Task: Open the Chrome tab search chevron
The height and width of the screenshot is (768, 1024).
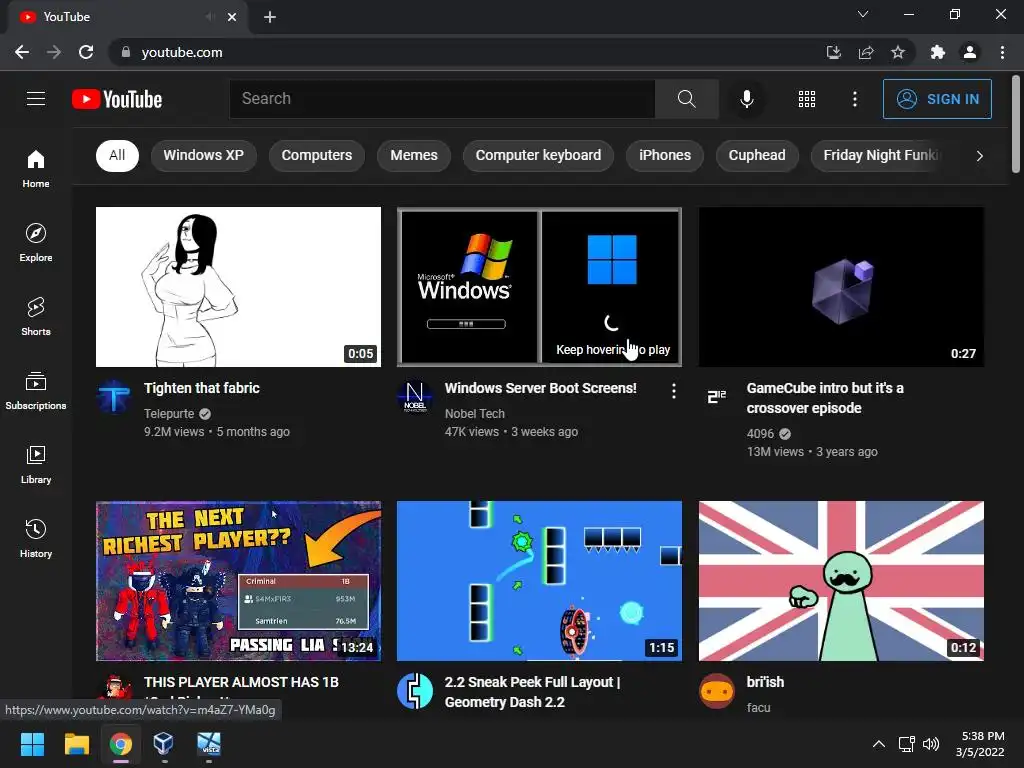Action: pyautogui.click(x=863, y=14)
